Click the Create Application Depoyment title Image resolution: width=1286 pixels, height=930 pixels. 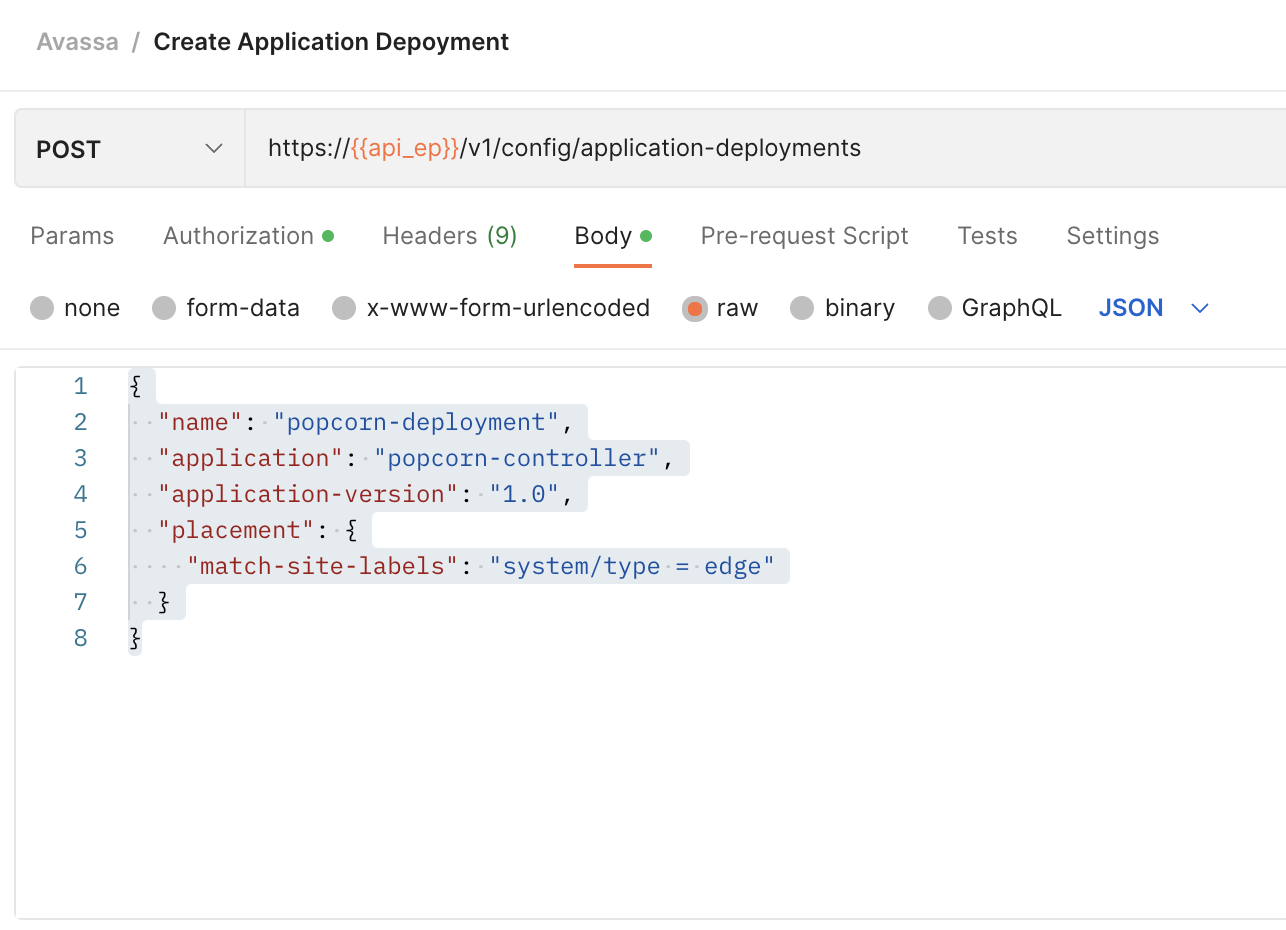pyautogui.click(x=331, y=42)
